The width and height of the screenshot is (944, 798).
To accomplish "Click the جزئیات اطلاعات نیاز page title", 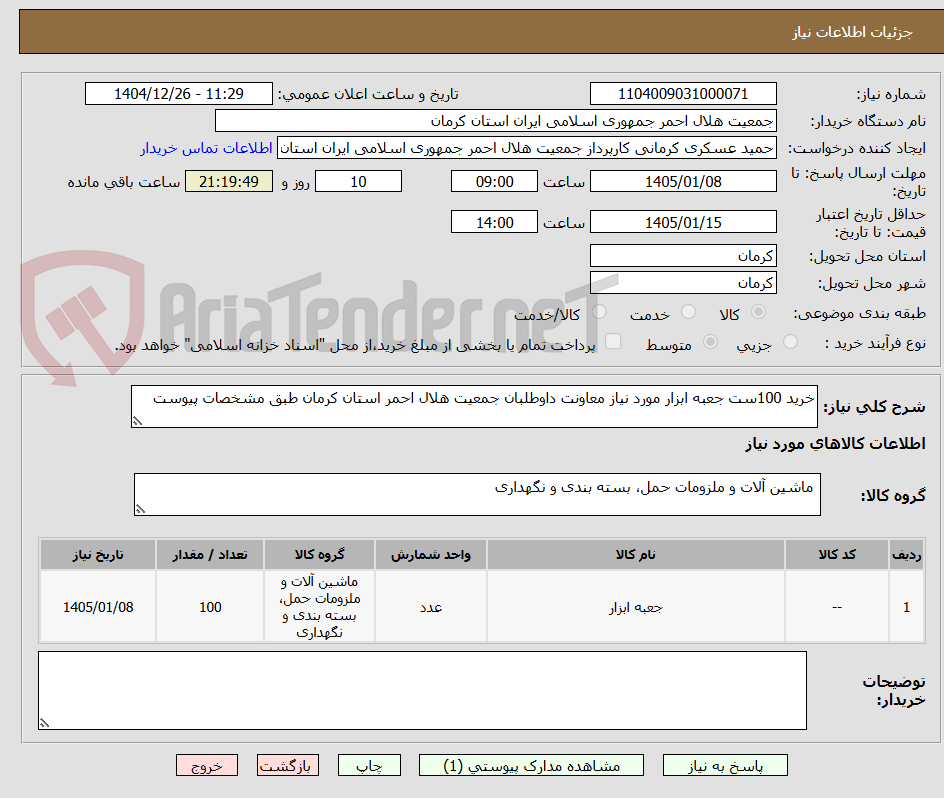I will click(x=852, y=32).
